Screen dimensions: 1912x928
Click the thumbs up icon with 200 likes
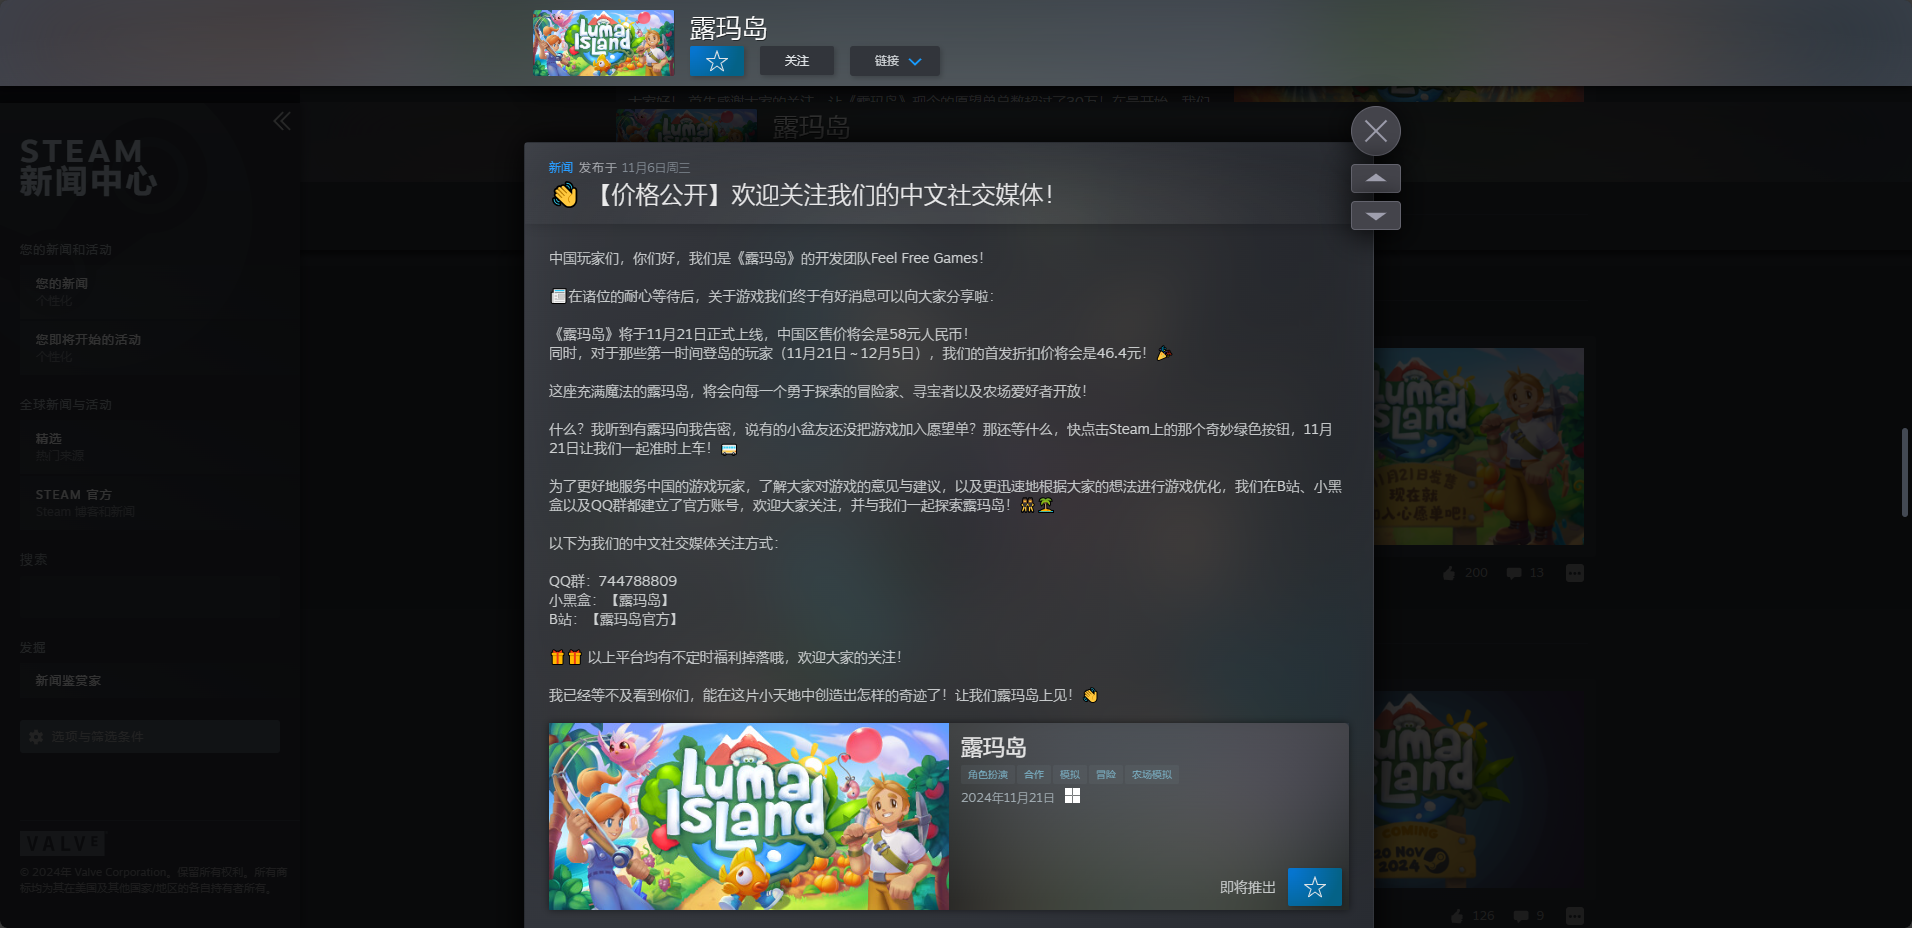pos(1449,573)
